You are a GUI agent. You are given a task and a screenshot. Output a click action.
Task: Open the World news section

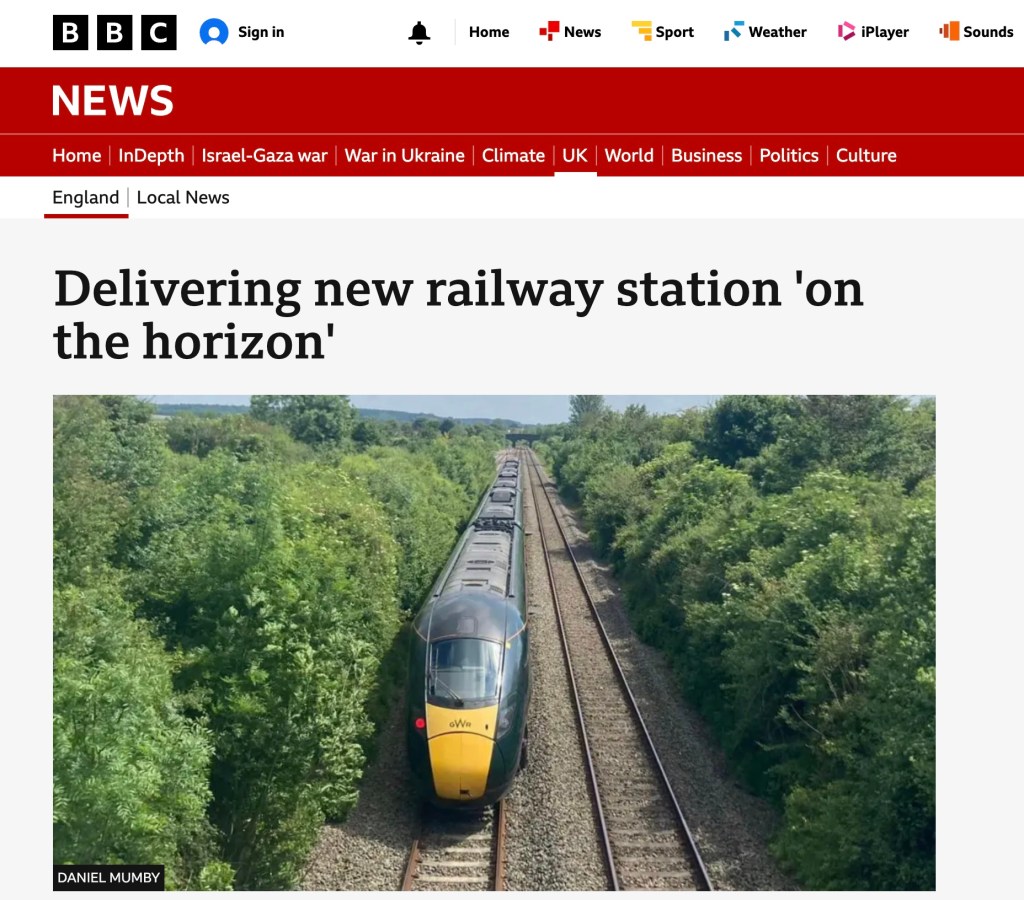(x=629, y=155)
